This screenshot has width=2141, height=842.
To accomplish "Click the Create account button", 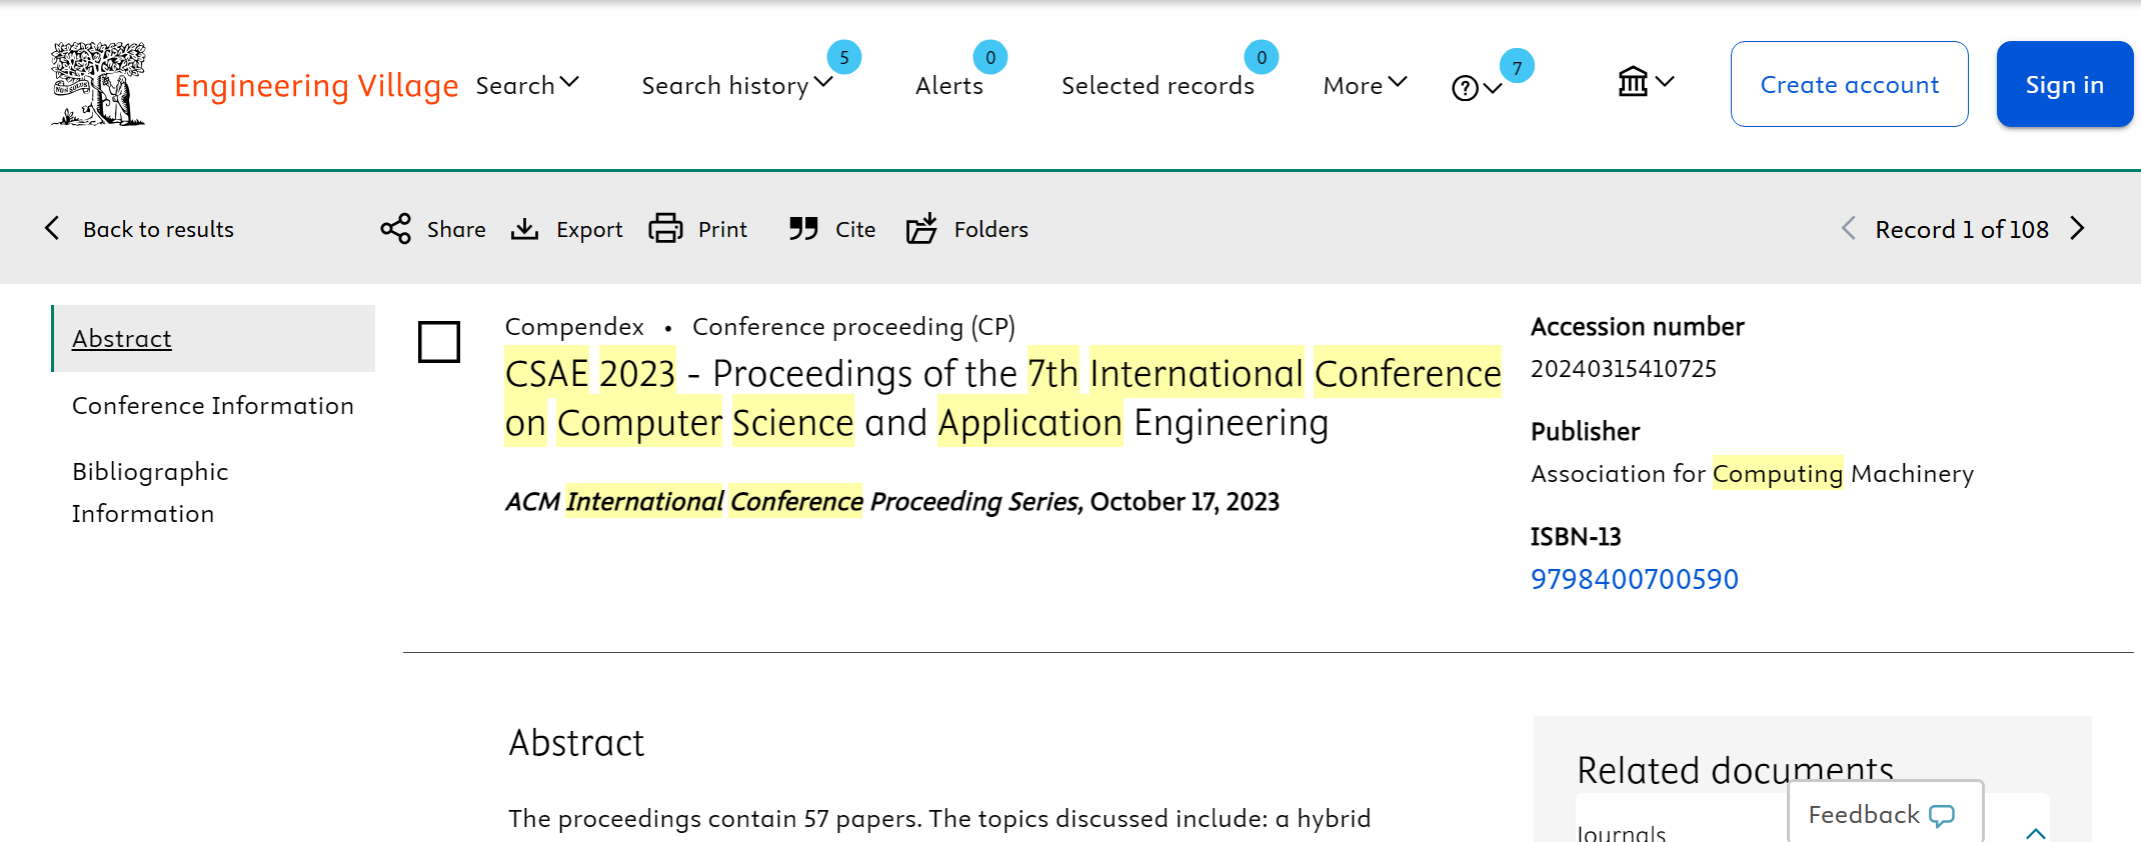I will (1849, 84).
